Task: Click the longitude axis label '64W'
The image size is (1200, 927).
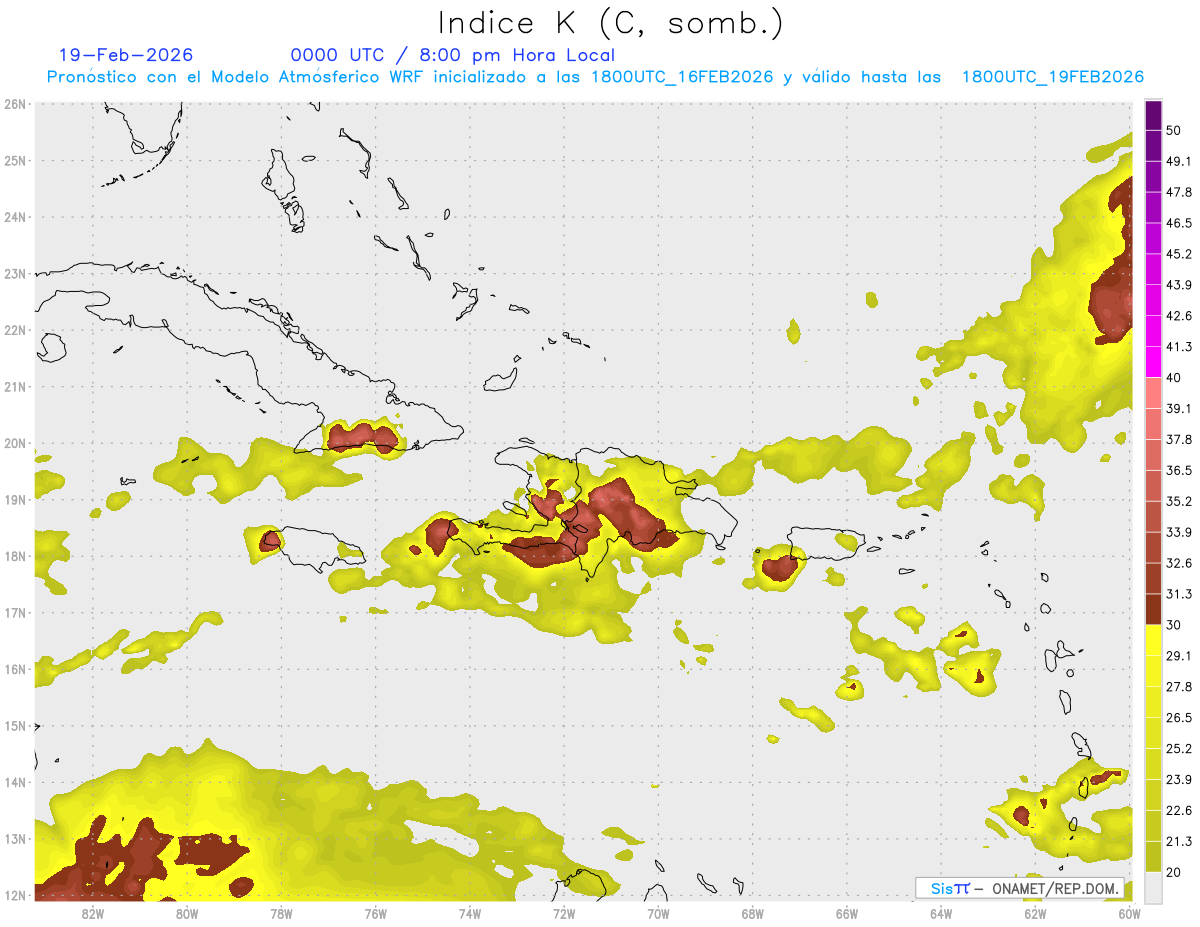Action: (941, 914)
